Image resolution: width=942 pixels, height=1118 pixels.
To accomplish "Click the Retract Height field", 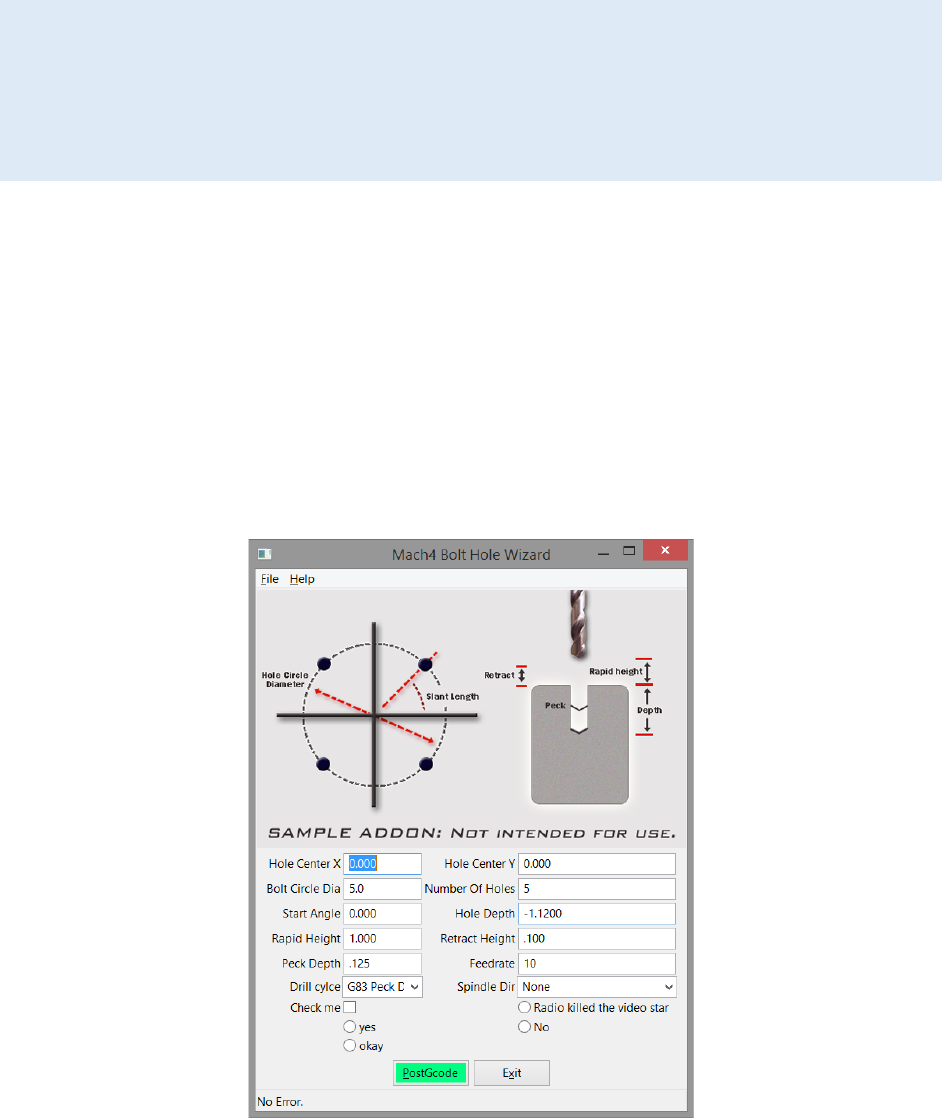I will pyautogui.click(x=597, y=938).
